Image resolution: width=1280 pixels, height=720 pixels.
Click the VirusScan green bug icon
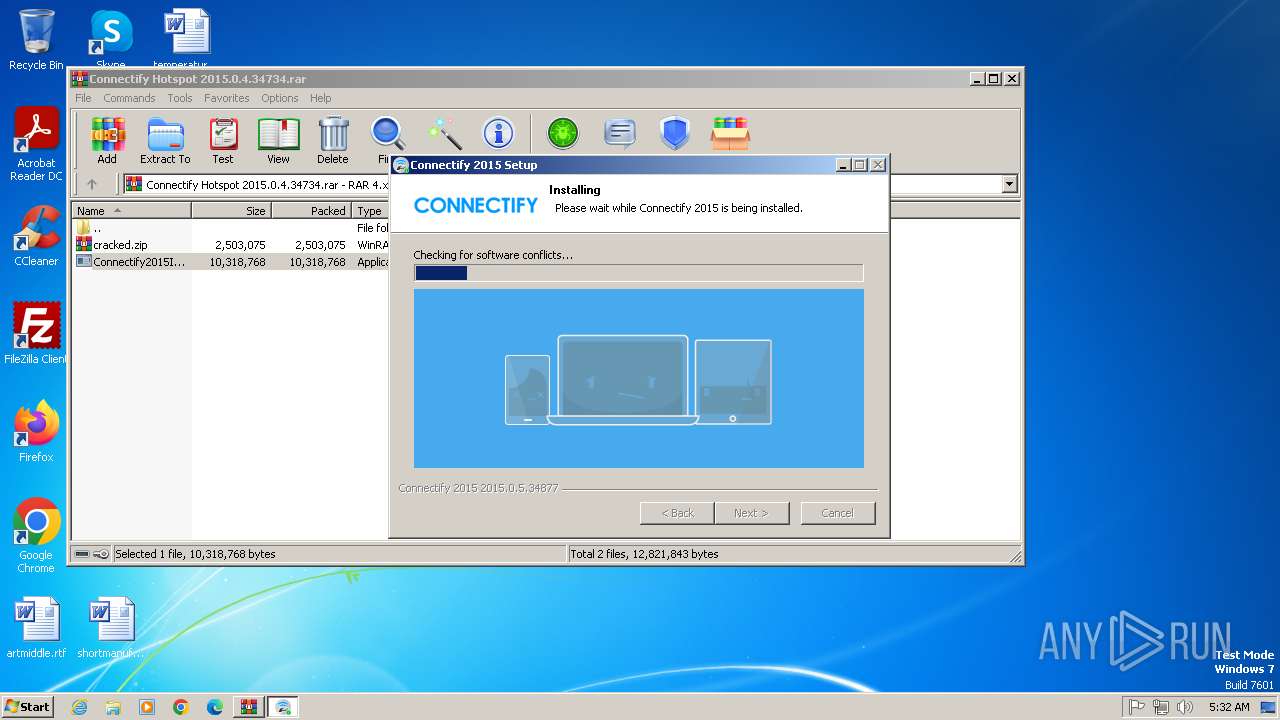(x=563, y=133)
